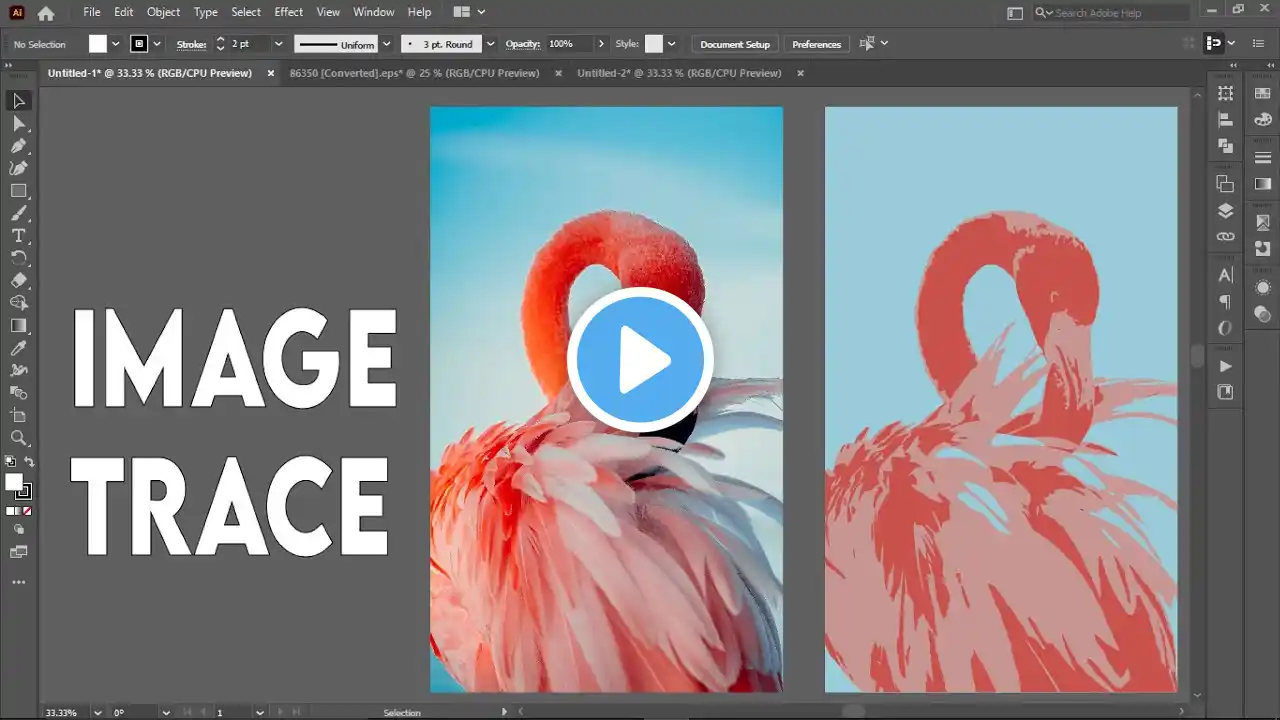
Task: Click the Home icon
Action: click(x=46, y=13)
